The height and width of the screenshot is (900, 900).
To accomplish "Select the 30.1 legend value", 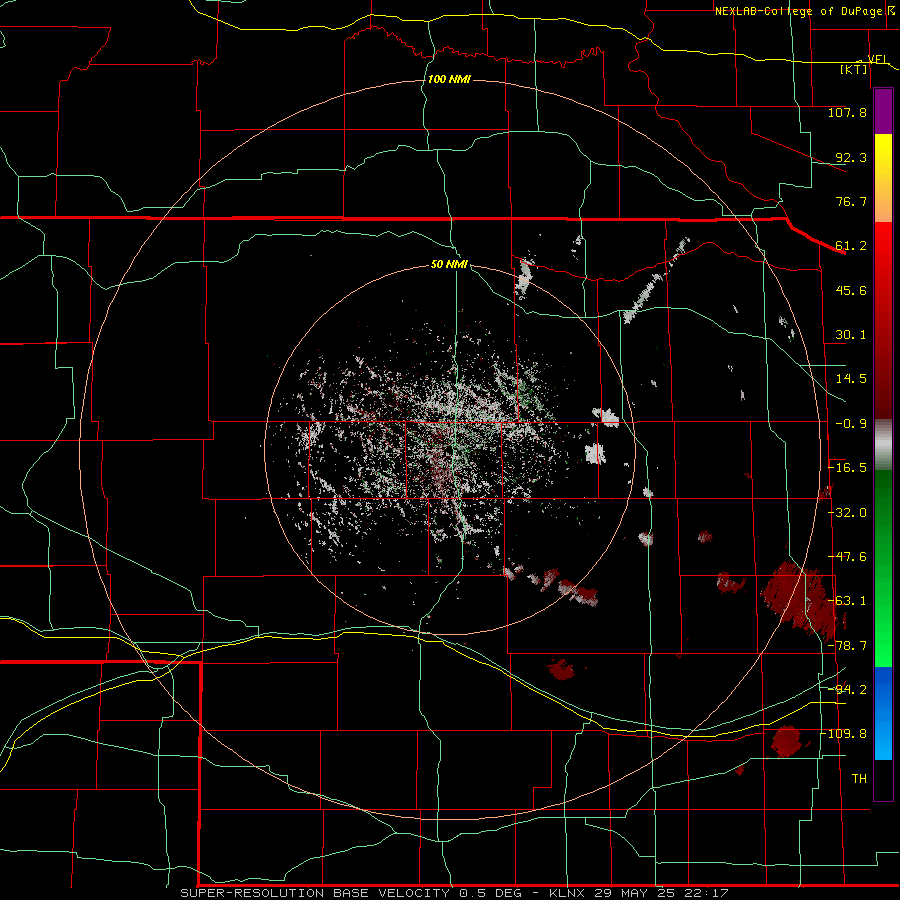I will point(851,335).
